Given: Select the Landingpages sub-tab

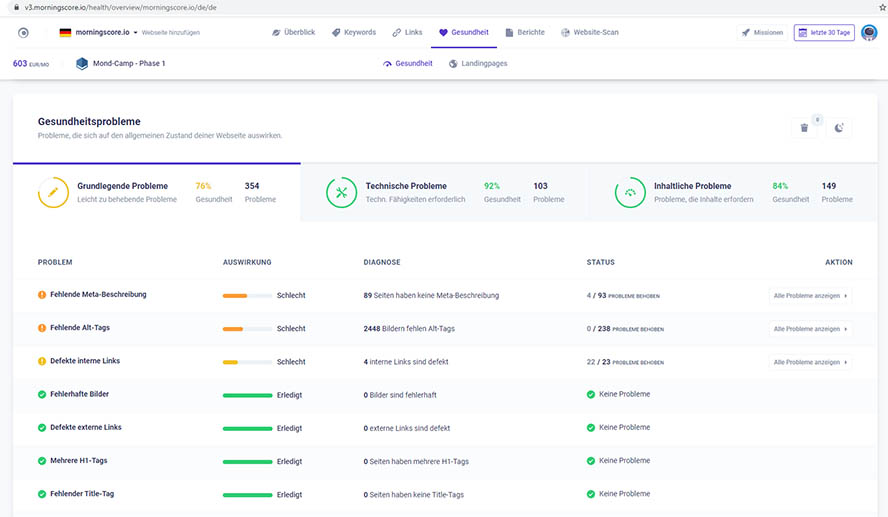Looking at the screenshot, I should click(478, 63).
